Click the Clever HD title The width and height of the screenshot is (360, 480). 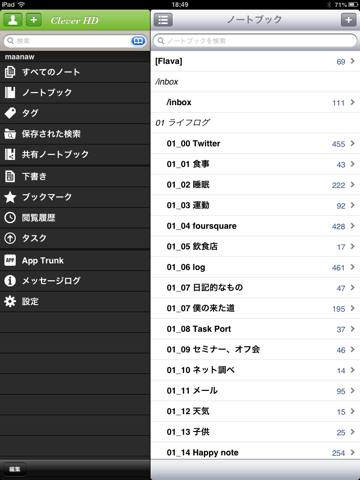pos(75,21)
